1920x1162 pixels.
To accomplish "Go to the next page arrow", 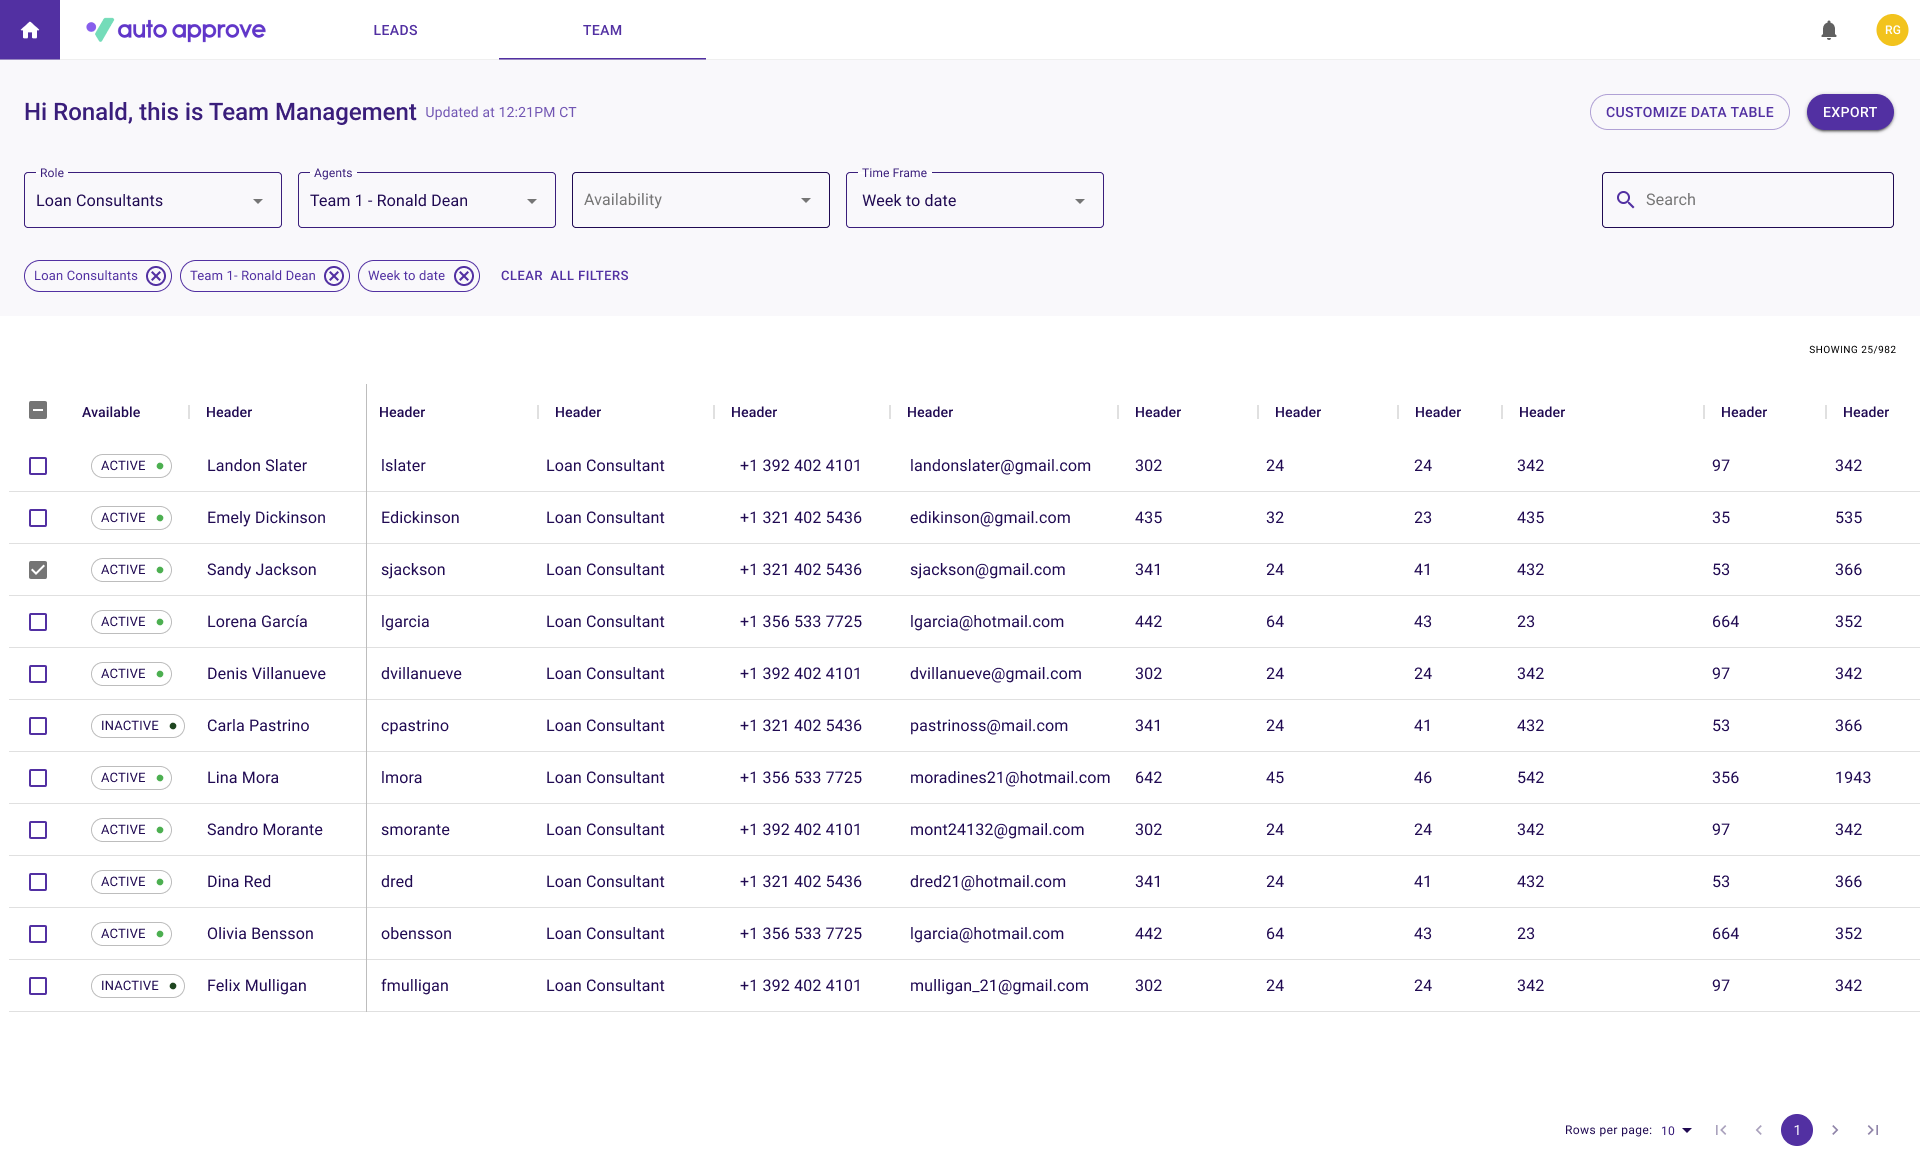I will tap(1835, 1130).
